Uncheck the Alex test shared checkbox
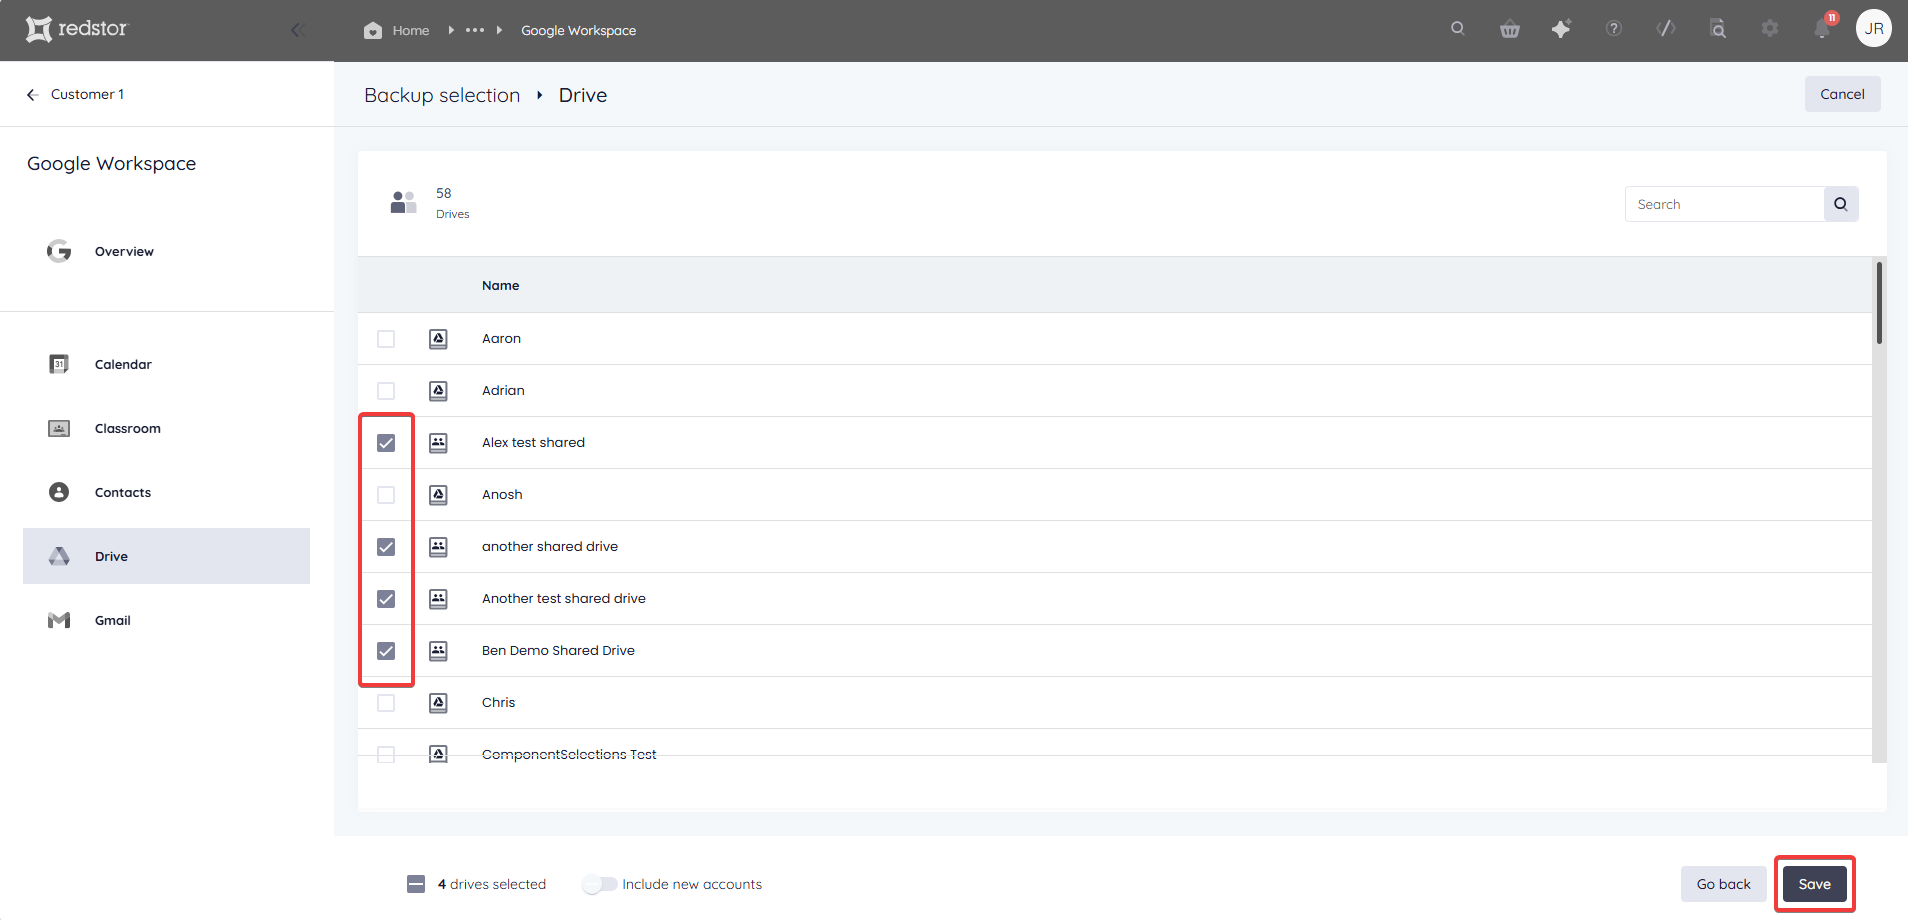Screen dimensions: 1908x920 pos(386,443)
